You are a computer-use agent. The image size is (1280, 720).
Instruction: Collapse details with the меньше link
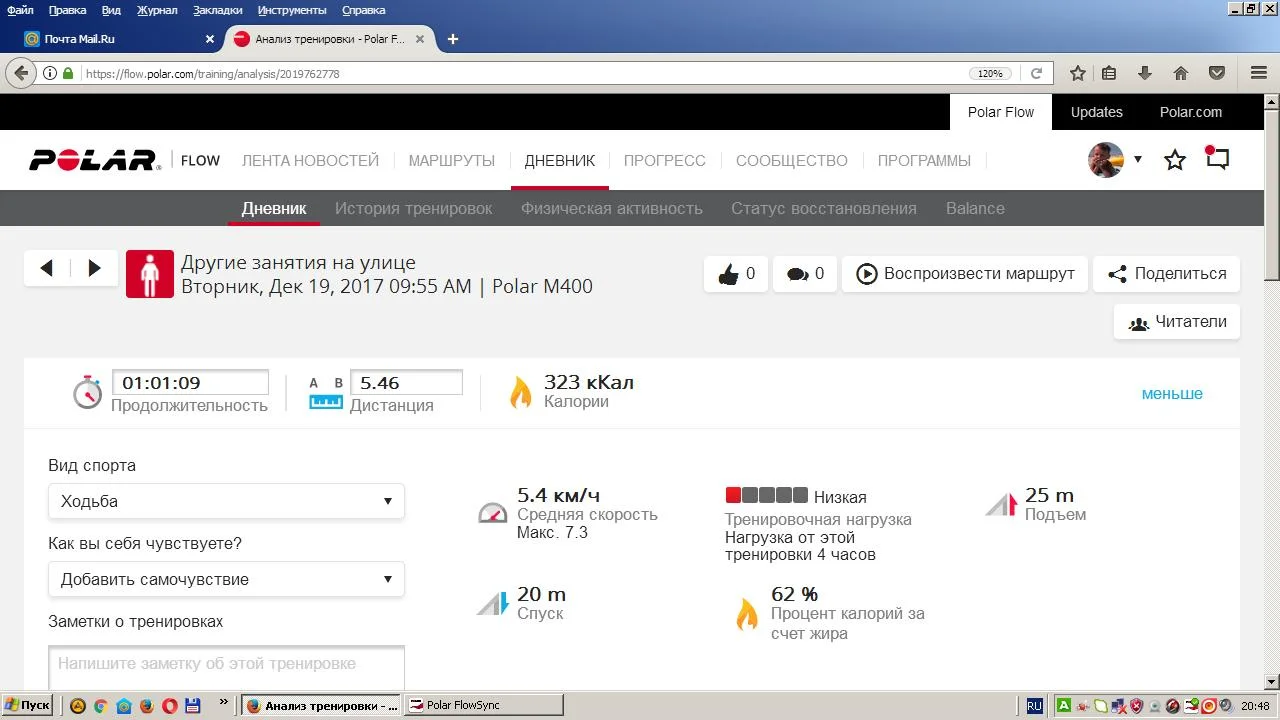pos(1172,393)
